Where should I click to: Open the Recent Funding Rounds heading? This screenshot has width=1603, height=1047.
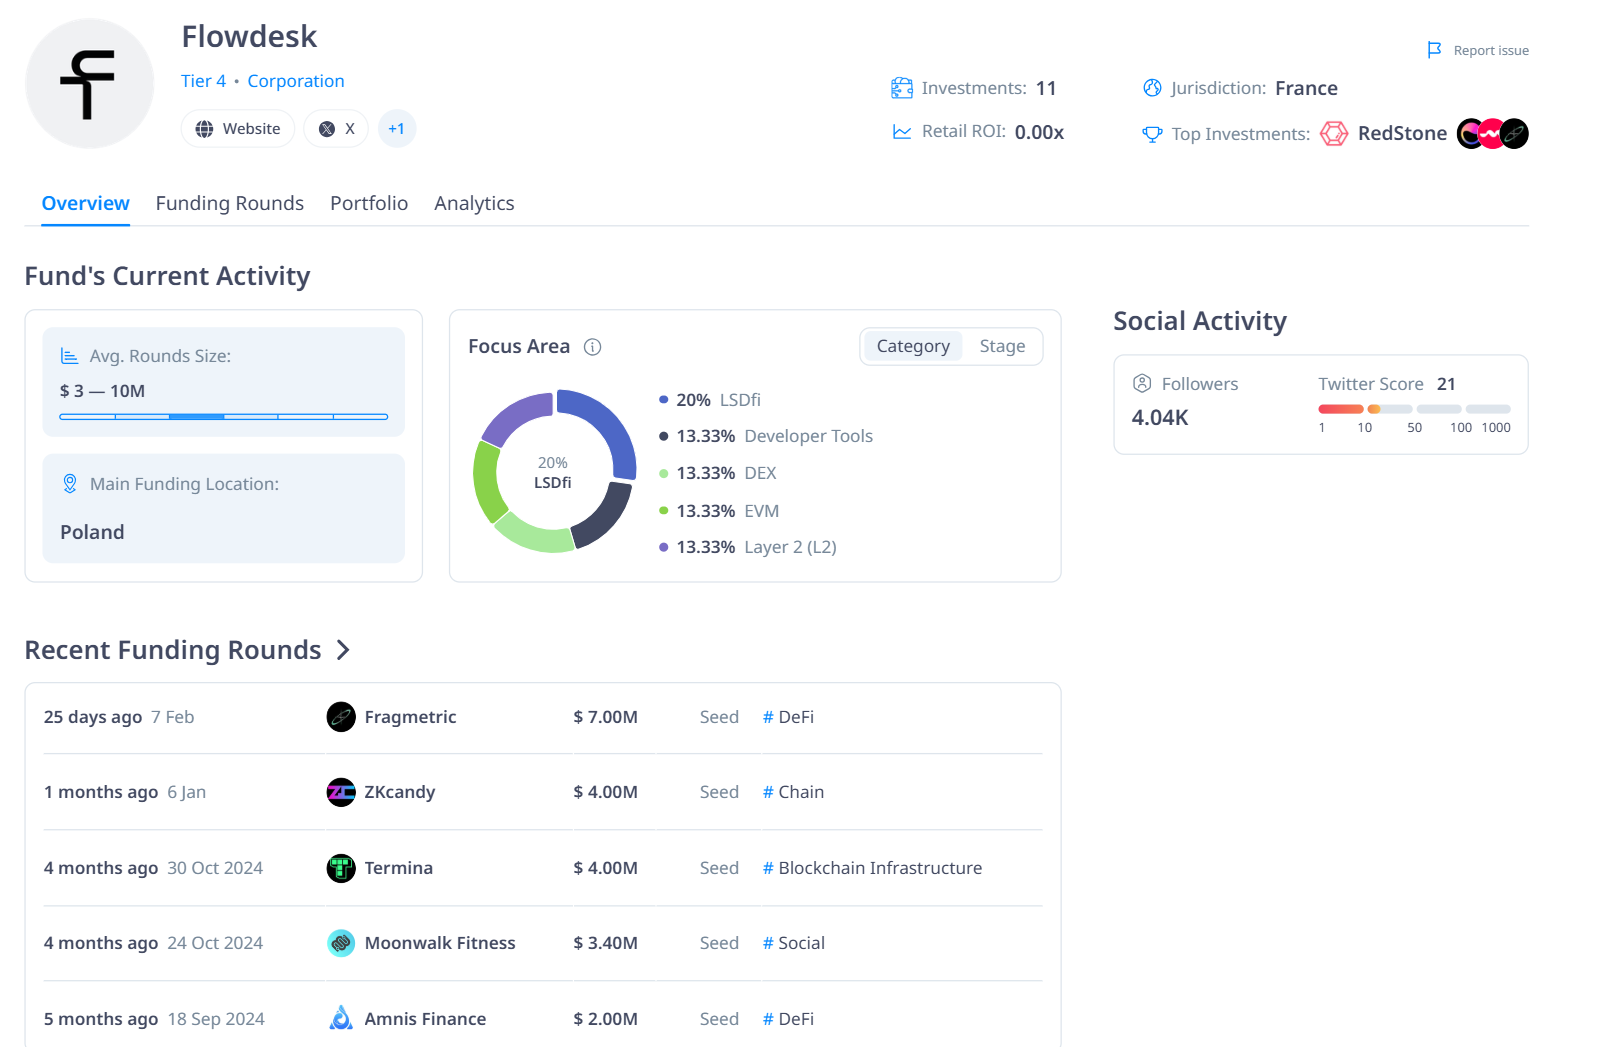coord(173,650)
